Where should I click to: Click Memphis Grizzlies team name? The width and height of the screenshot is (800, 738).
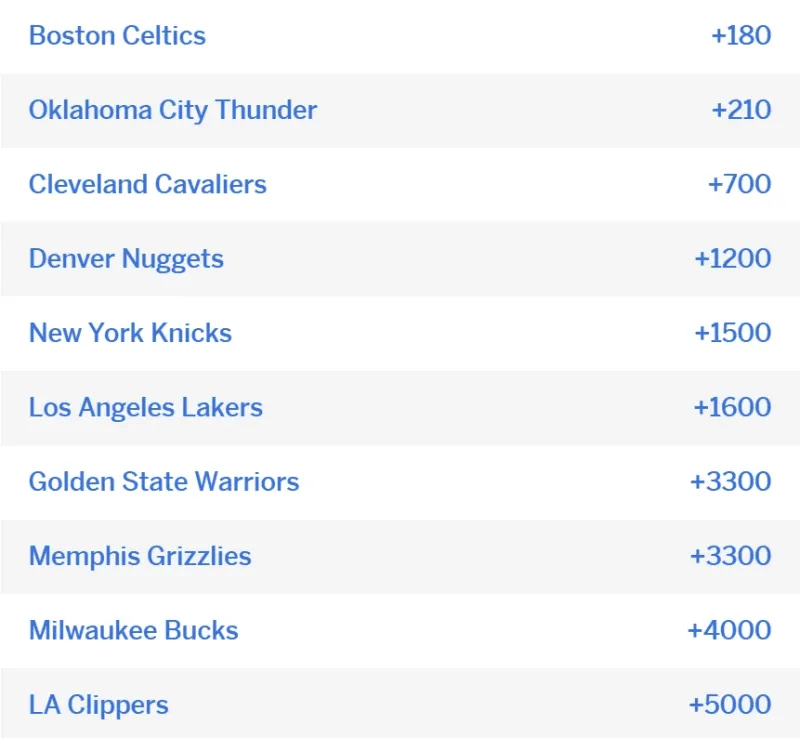(140, 556)
